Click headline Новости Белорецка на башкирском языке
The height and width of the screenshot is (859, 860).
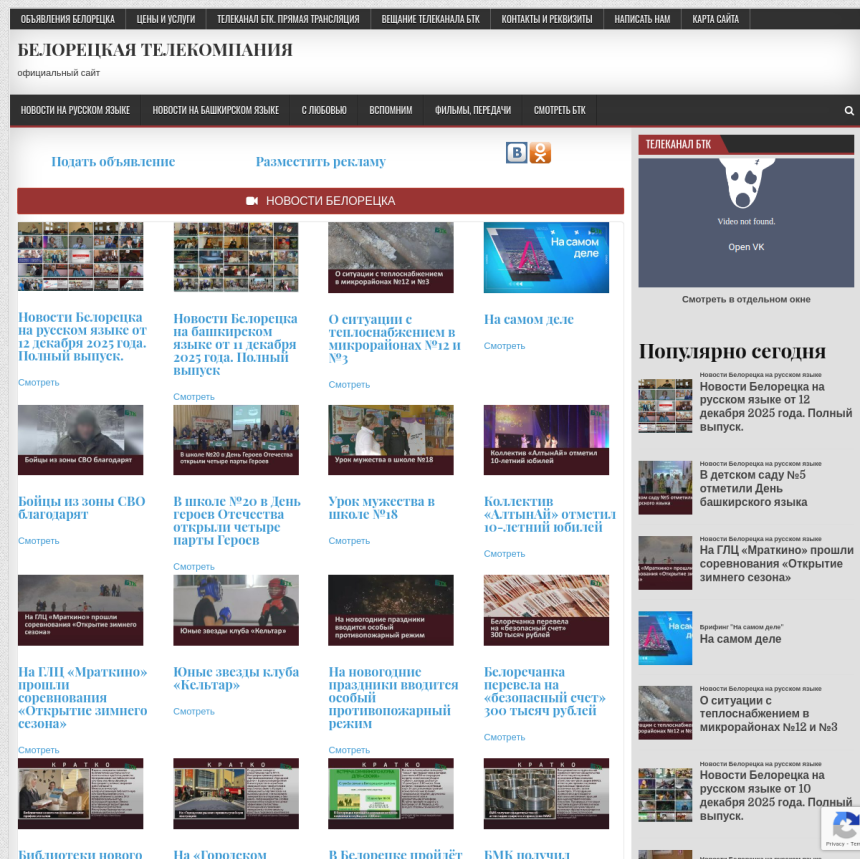(x=235, y=344)
